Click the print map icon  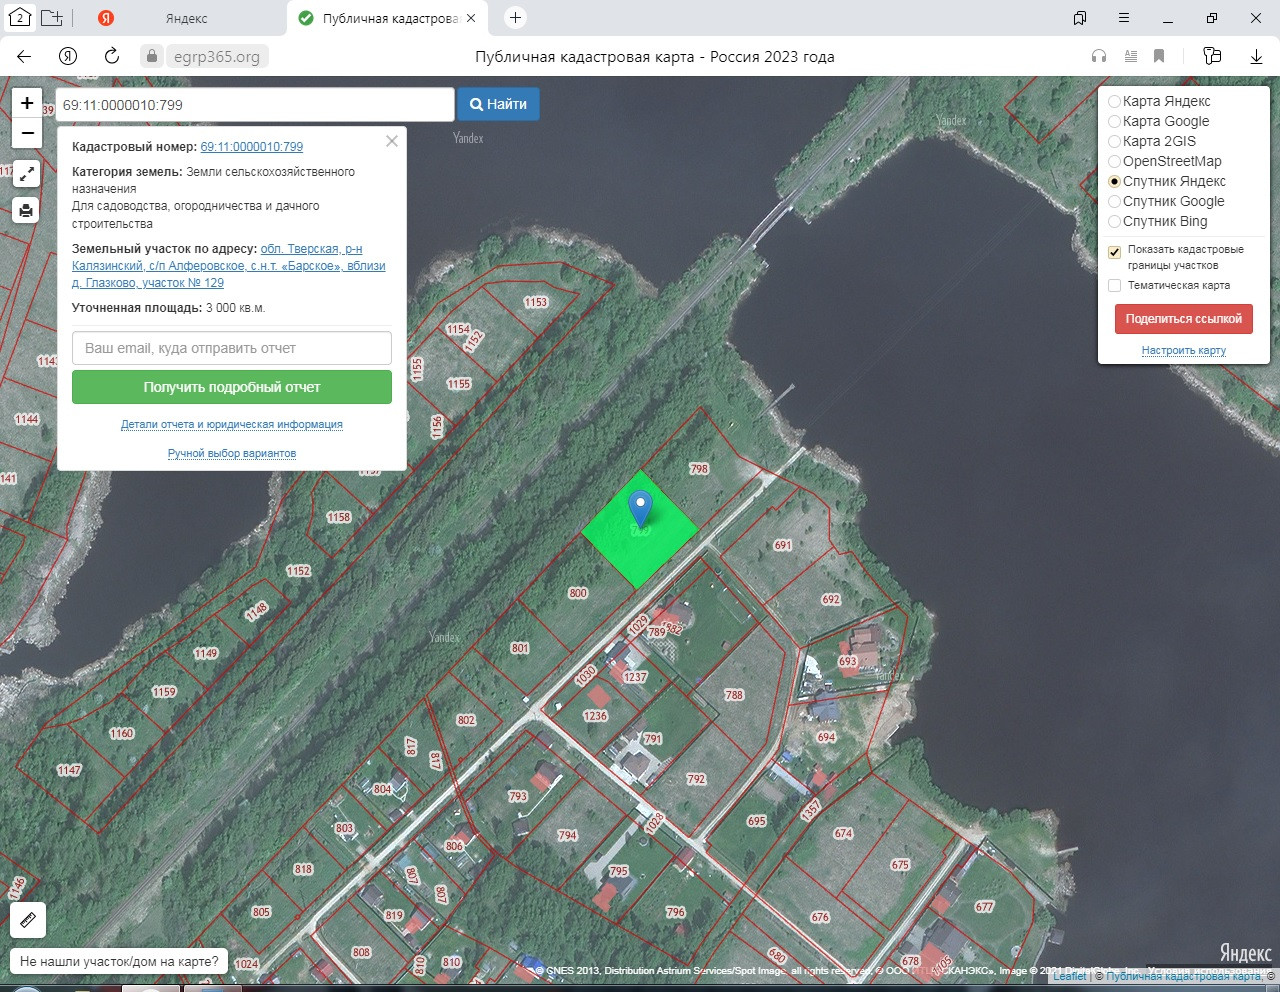(27, 210)
